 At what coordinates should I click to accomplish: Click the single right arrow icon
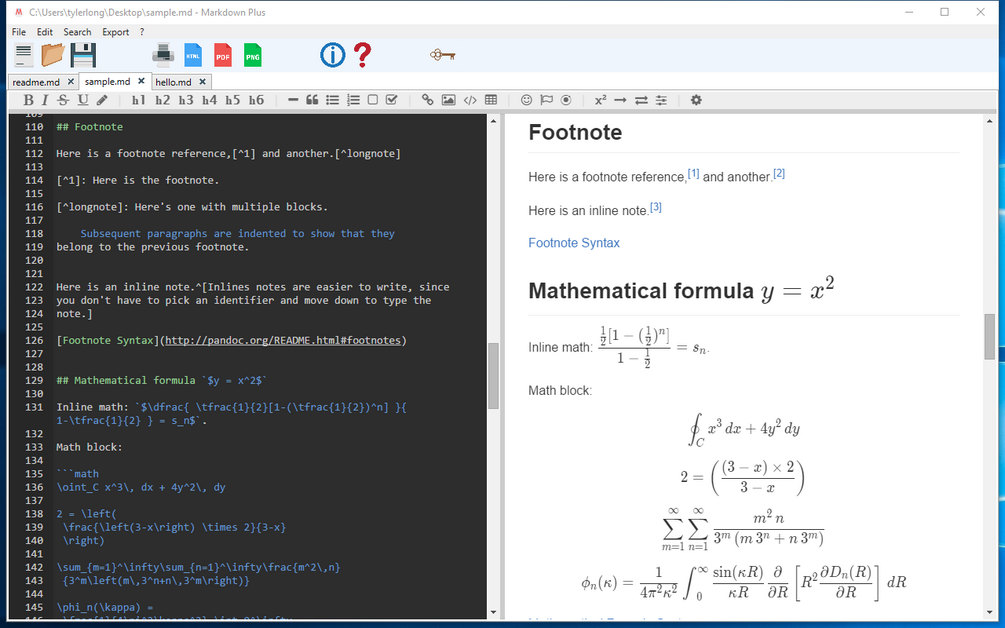[x=620, y=100]
